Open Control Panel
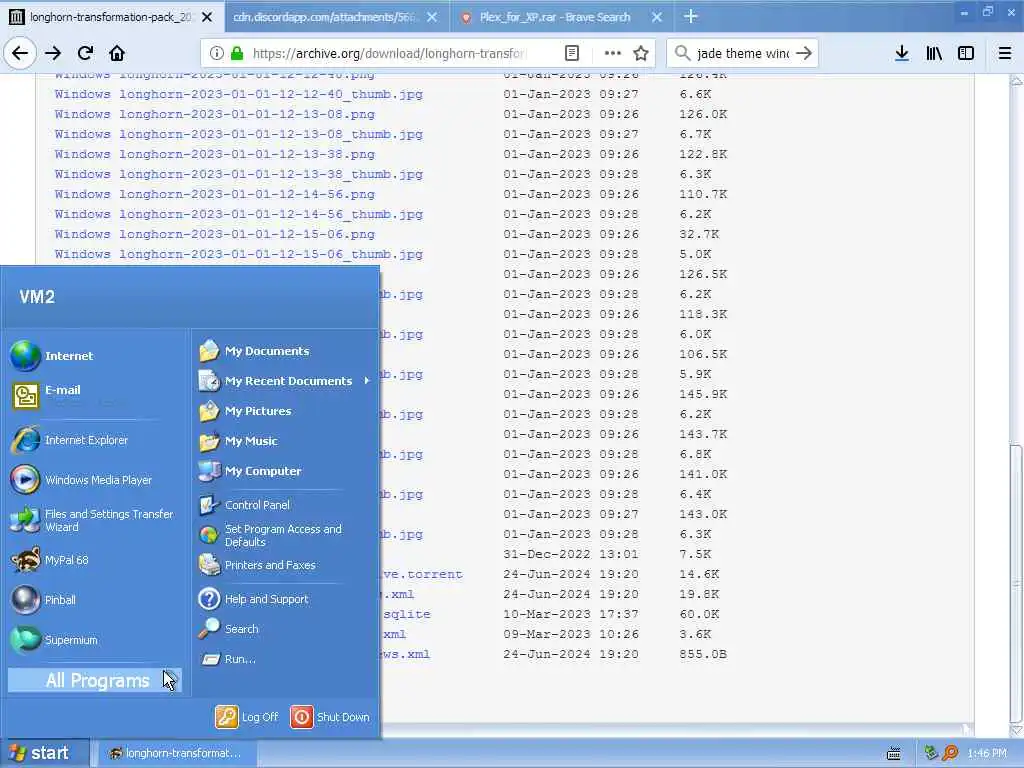This screenshot has width=1024, height=768. tap(245, 505)
